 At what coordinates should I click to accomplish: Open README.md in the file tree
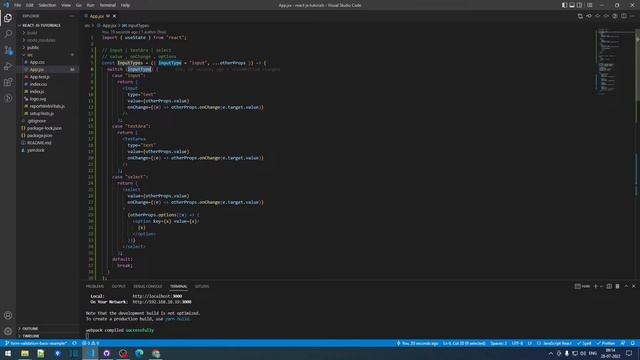pyautogui.click(x=39, y=143)
